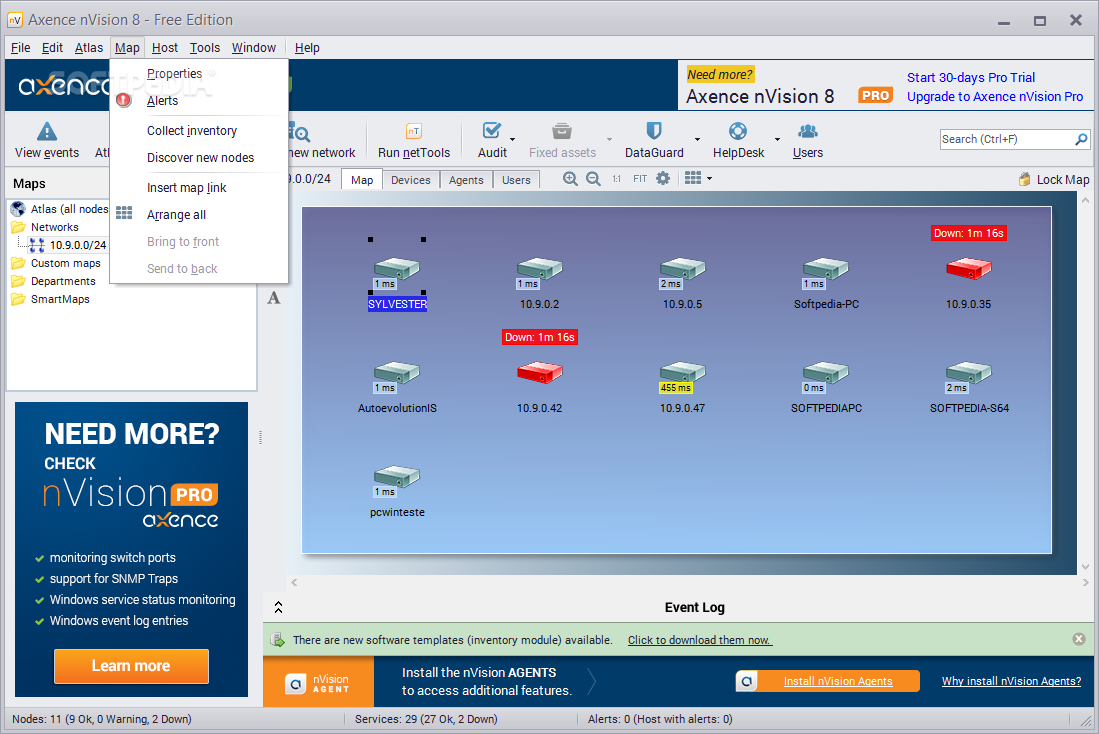Switch to the Agents tab
This screenshot has width=1099, height=734.
[466, 180]
